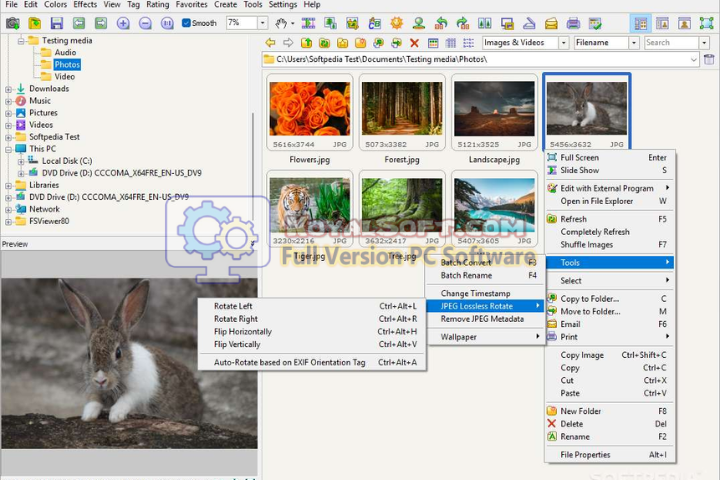Choose File Properties in context menu
The height and width of the screenshot is (480, 720).
(610, 455)
